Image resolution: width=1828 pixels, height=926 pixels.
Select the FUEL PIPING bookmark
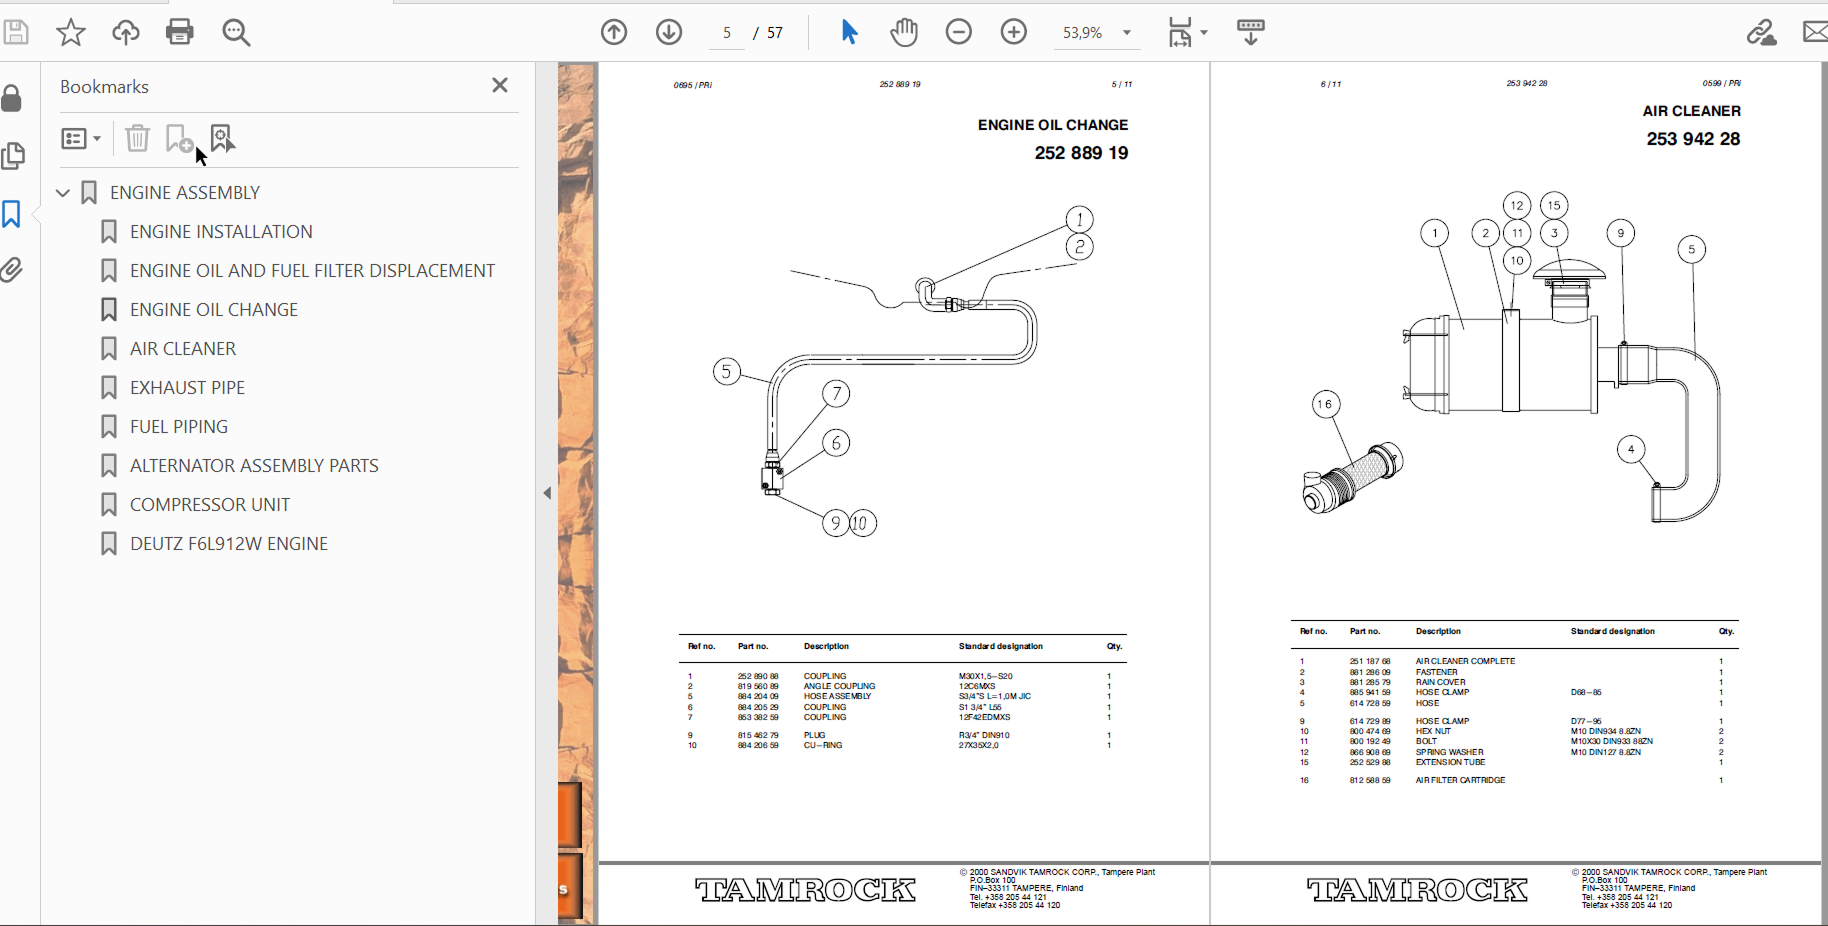click(x=179, y=426)
